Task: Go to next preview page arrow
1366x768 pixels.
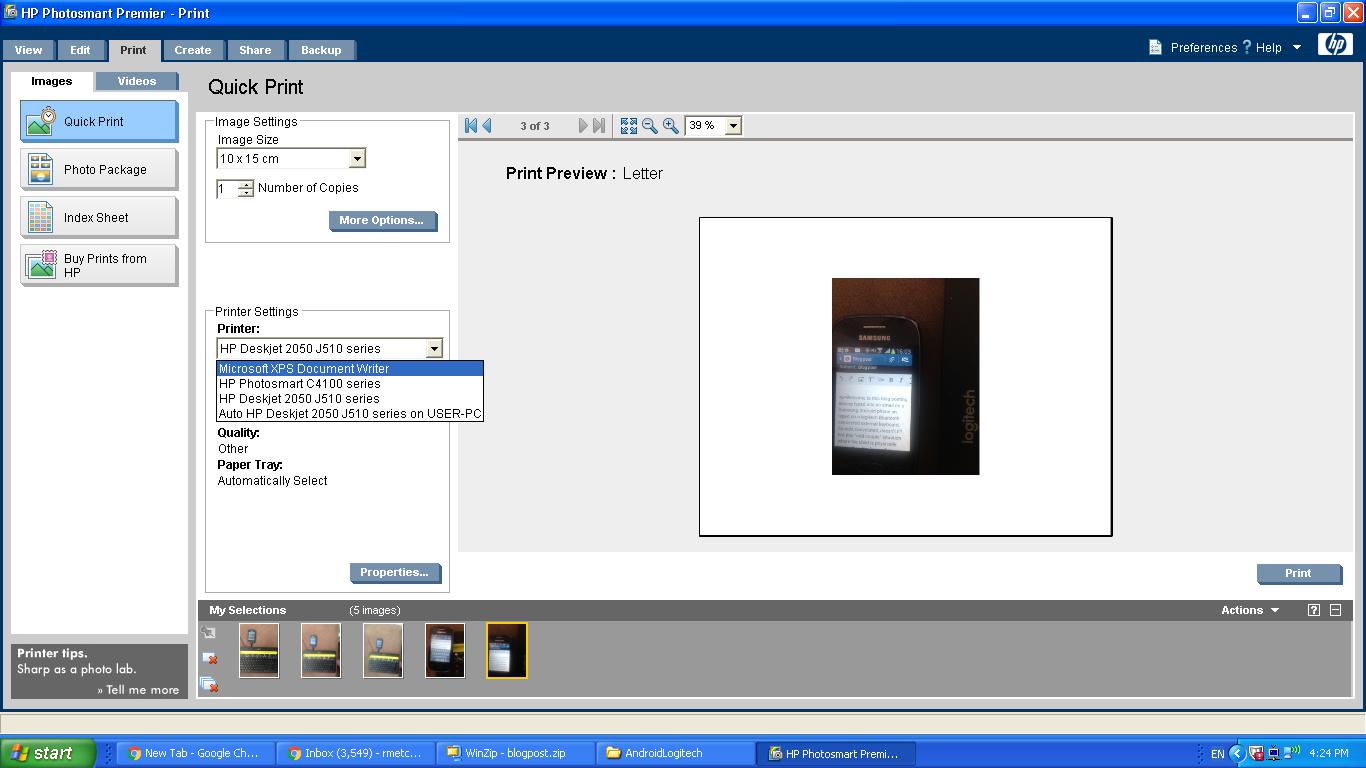Action: click(583, 125)
